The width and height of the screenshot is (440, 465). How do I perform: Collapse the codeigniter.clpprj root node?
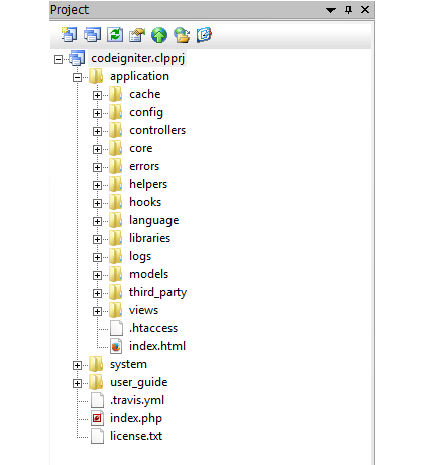58,59
